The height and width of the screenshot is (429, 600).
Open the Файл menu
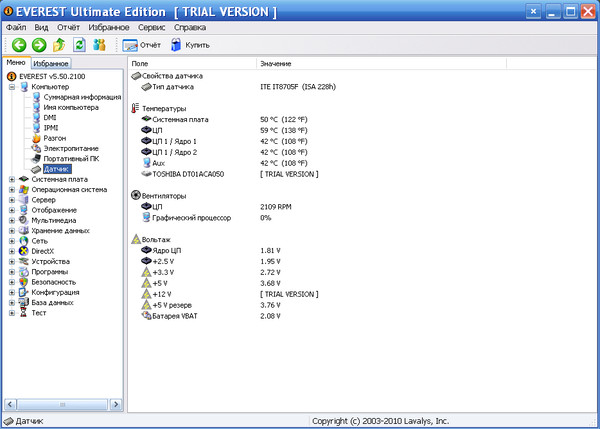click(16, 28)
